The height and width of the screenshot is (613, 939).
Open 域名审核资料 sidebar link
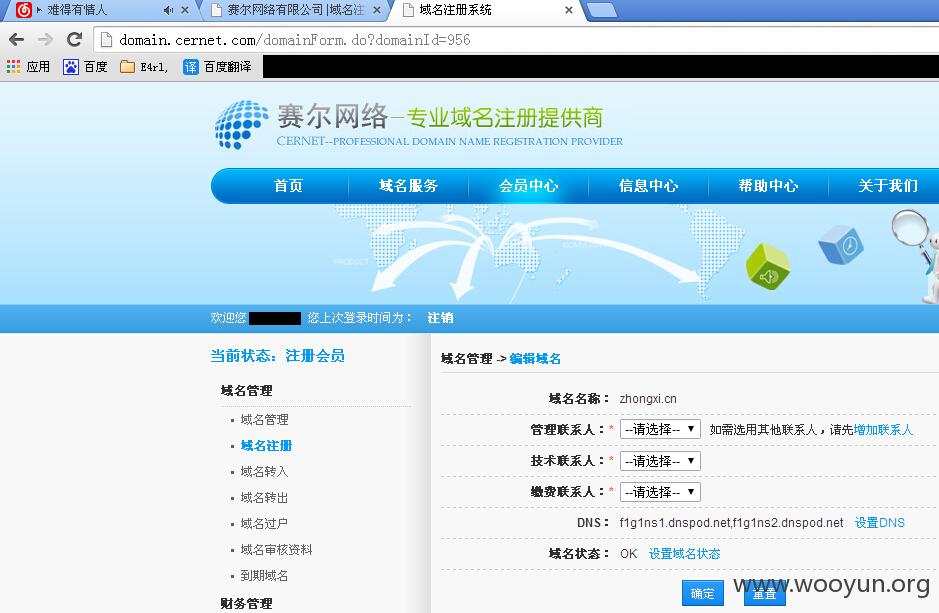point(276,550)
